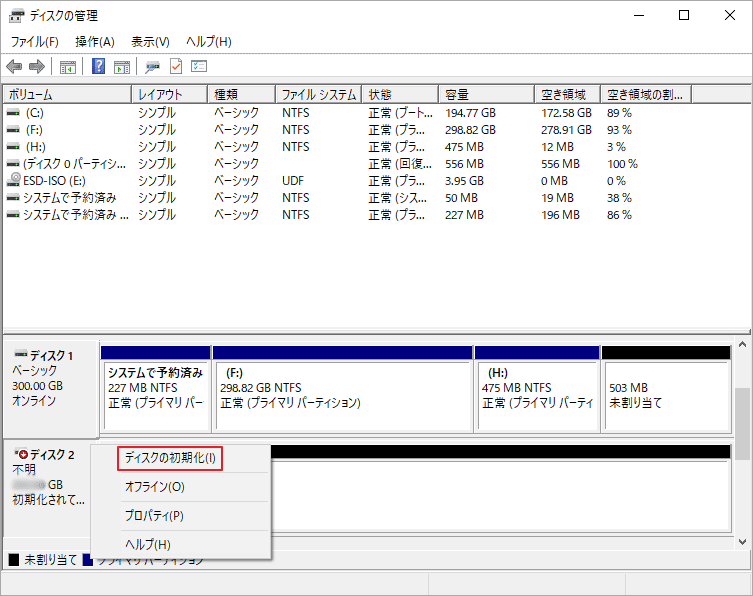
Task: Click the Disk Management title bar icon
Action: [17, 16]
